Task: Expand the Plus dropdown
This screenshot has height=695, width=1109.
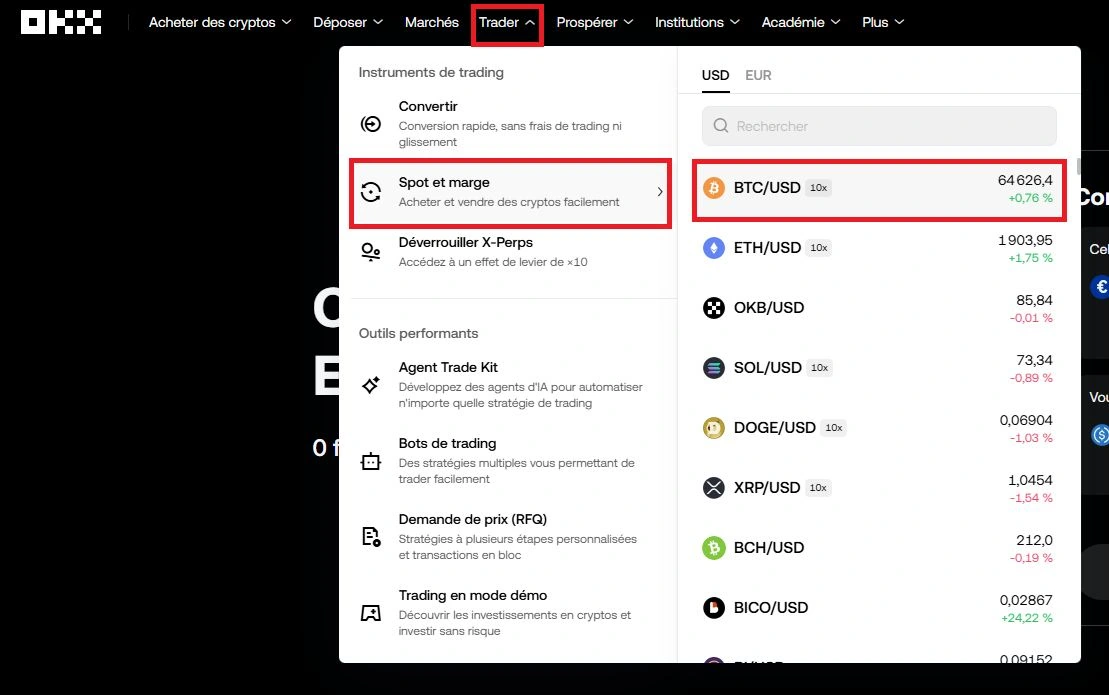Action: (x=883, y=22)
